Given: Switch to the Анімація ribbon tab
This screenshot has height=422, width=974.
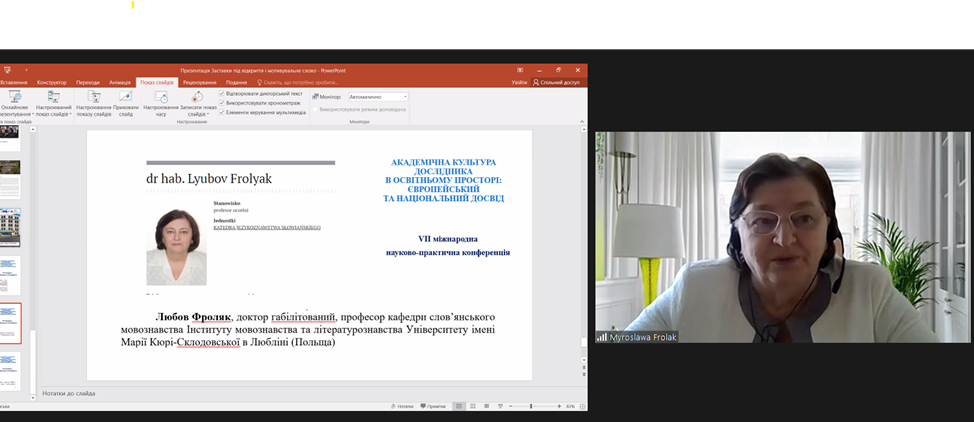Looking at the screenshot, I should click(119, 82).
